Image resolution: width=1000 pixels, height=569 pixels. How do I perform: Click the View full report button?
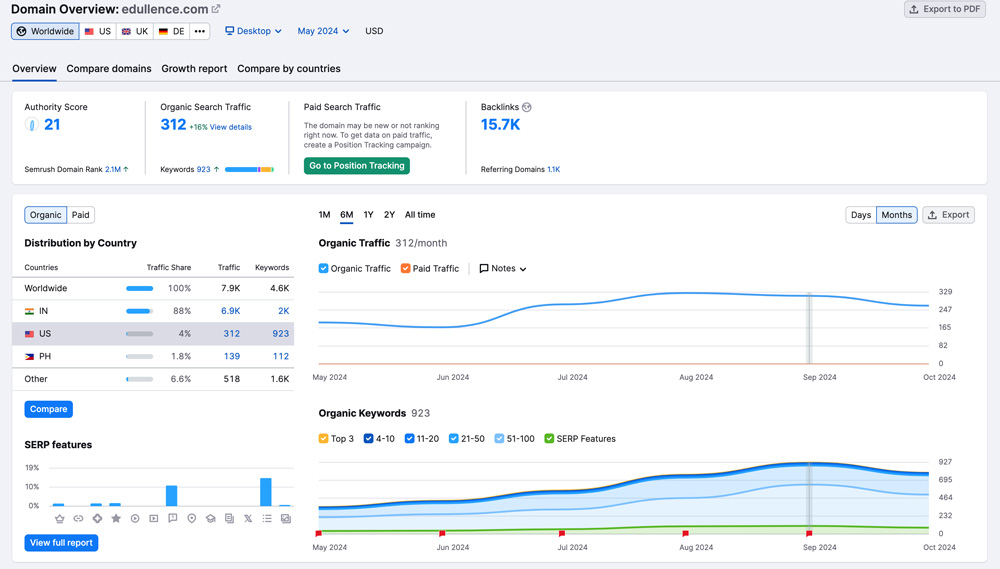coord(61,543)
